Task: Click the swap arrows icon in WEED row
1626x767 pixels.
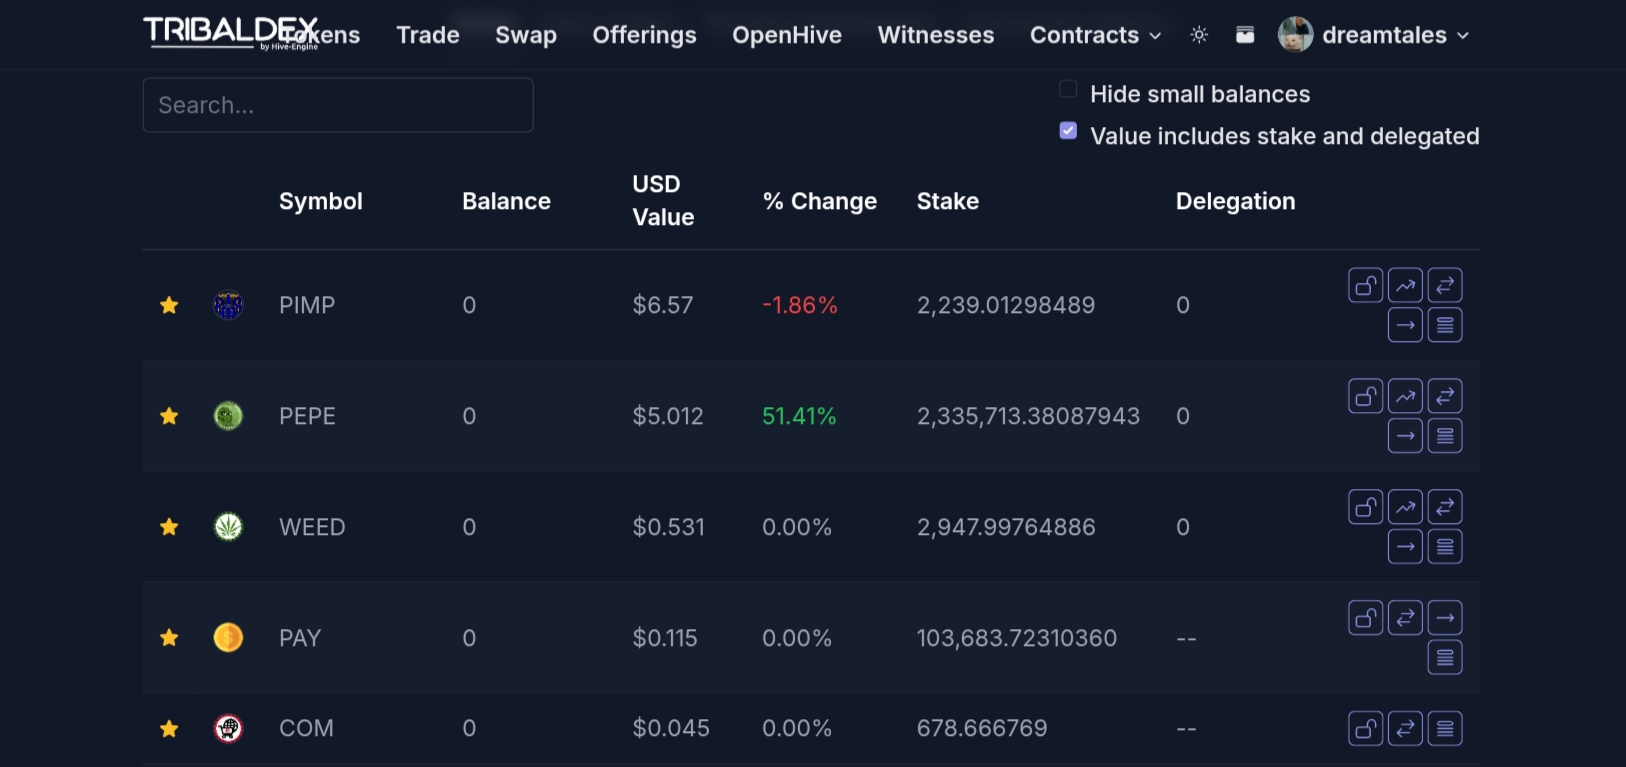Action: tap(1445, 508)
